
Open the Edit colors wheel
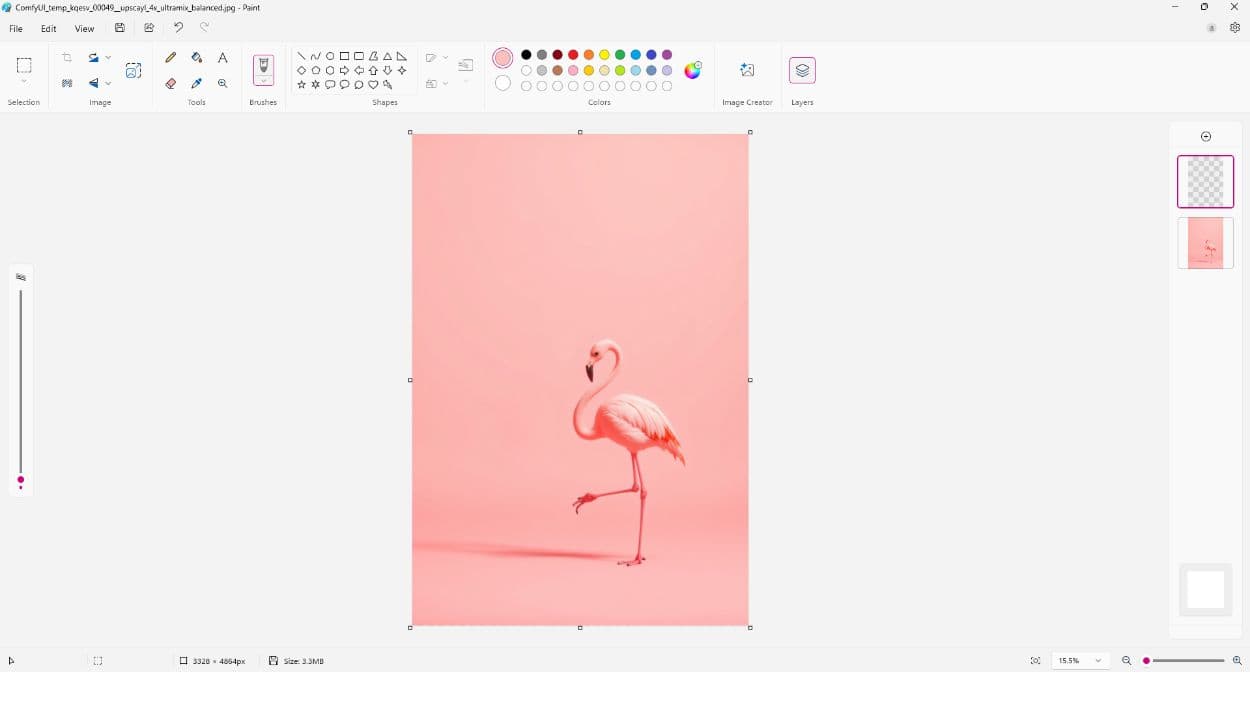click(692, 70)
